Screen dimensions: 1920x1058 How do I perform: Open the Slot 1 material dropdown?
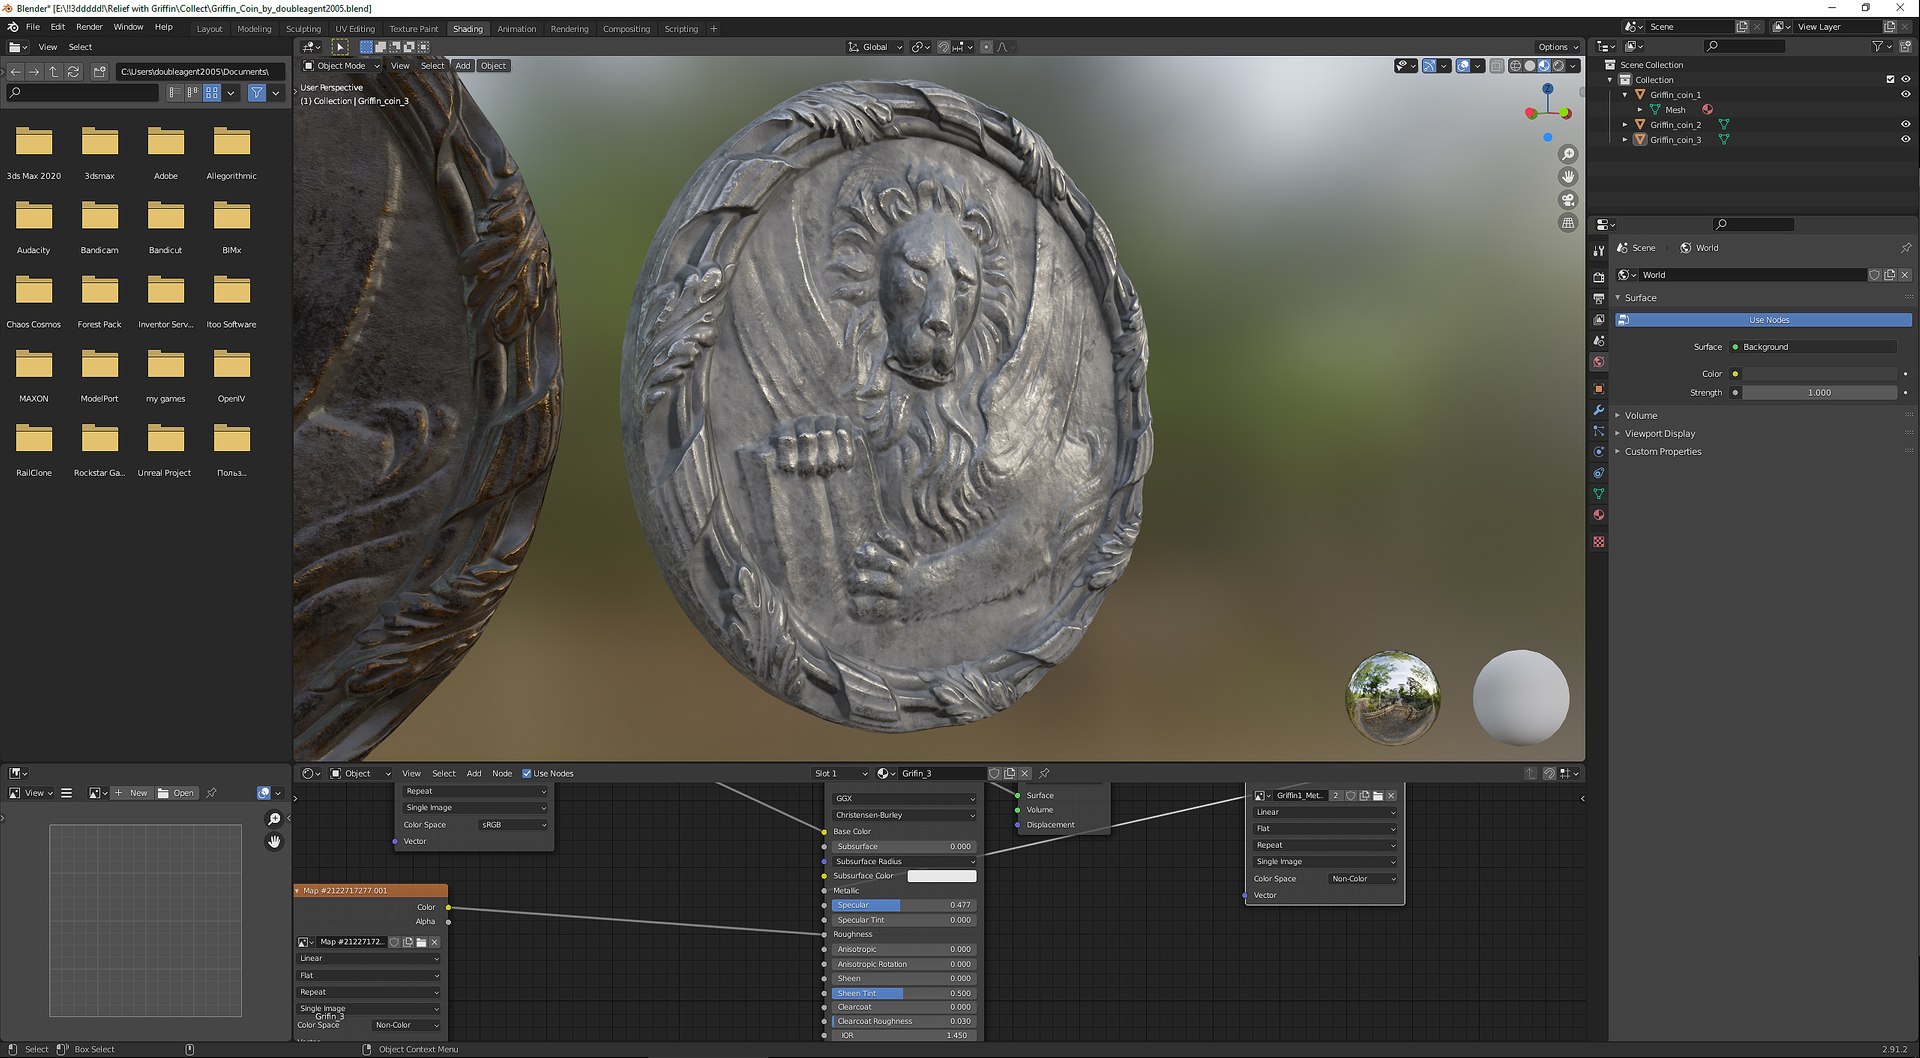[840, 773]
